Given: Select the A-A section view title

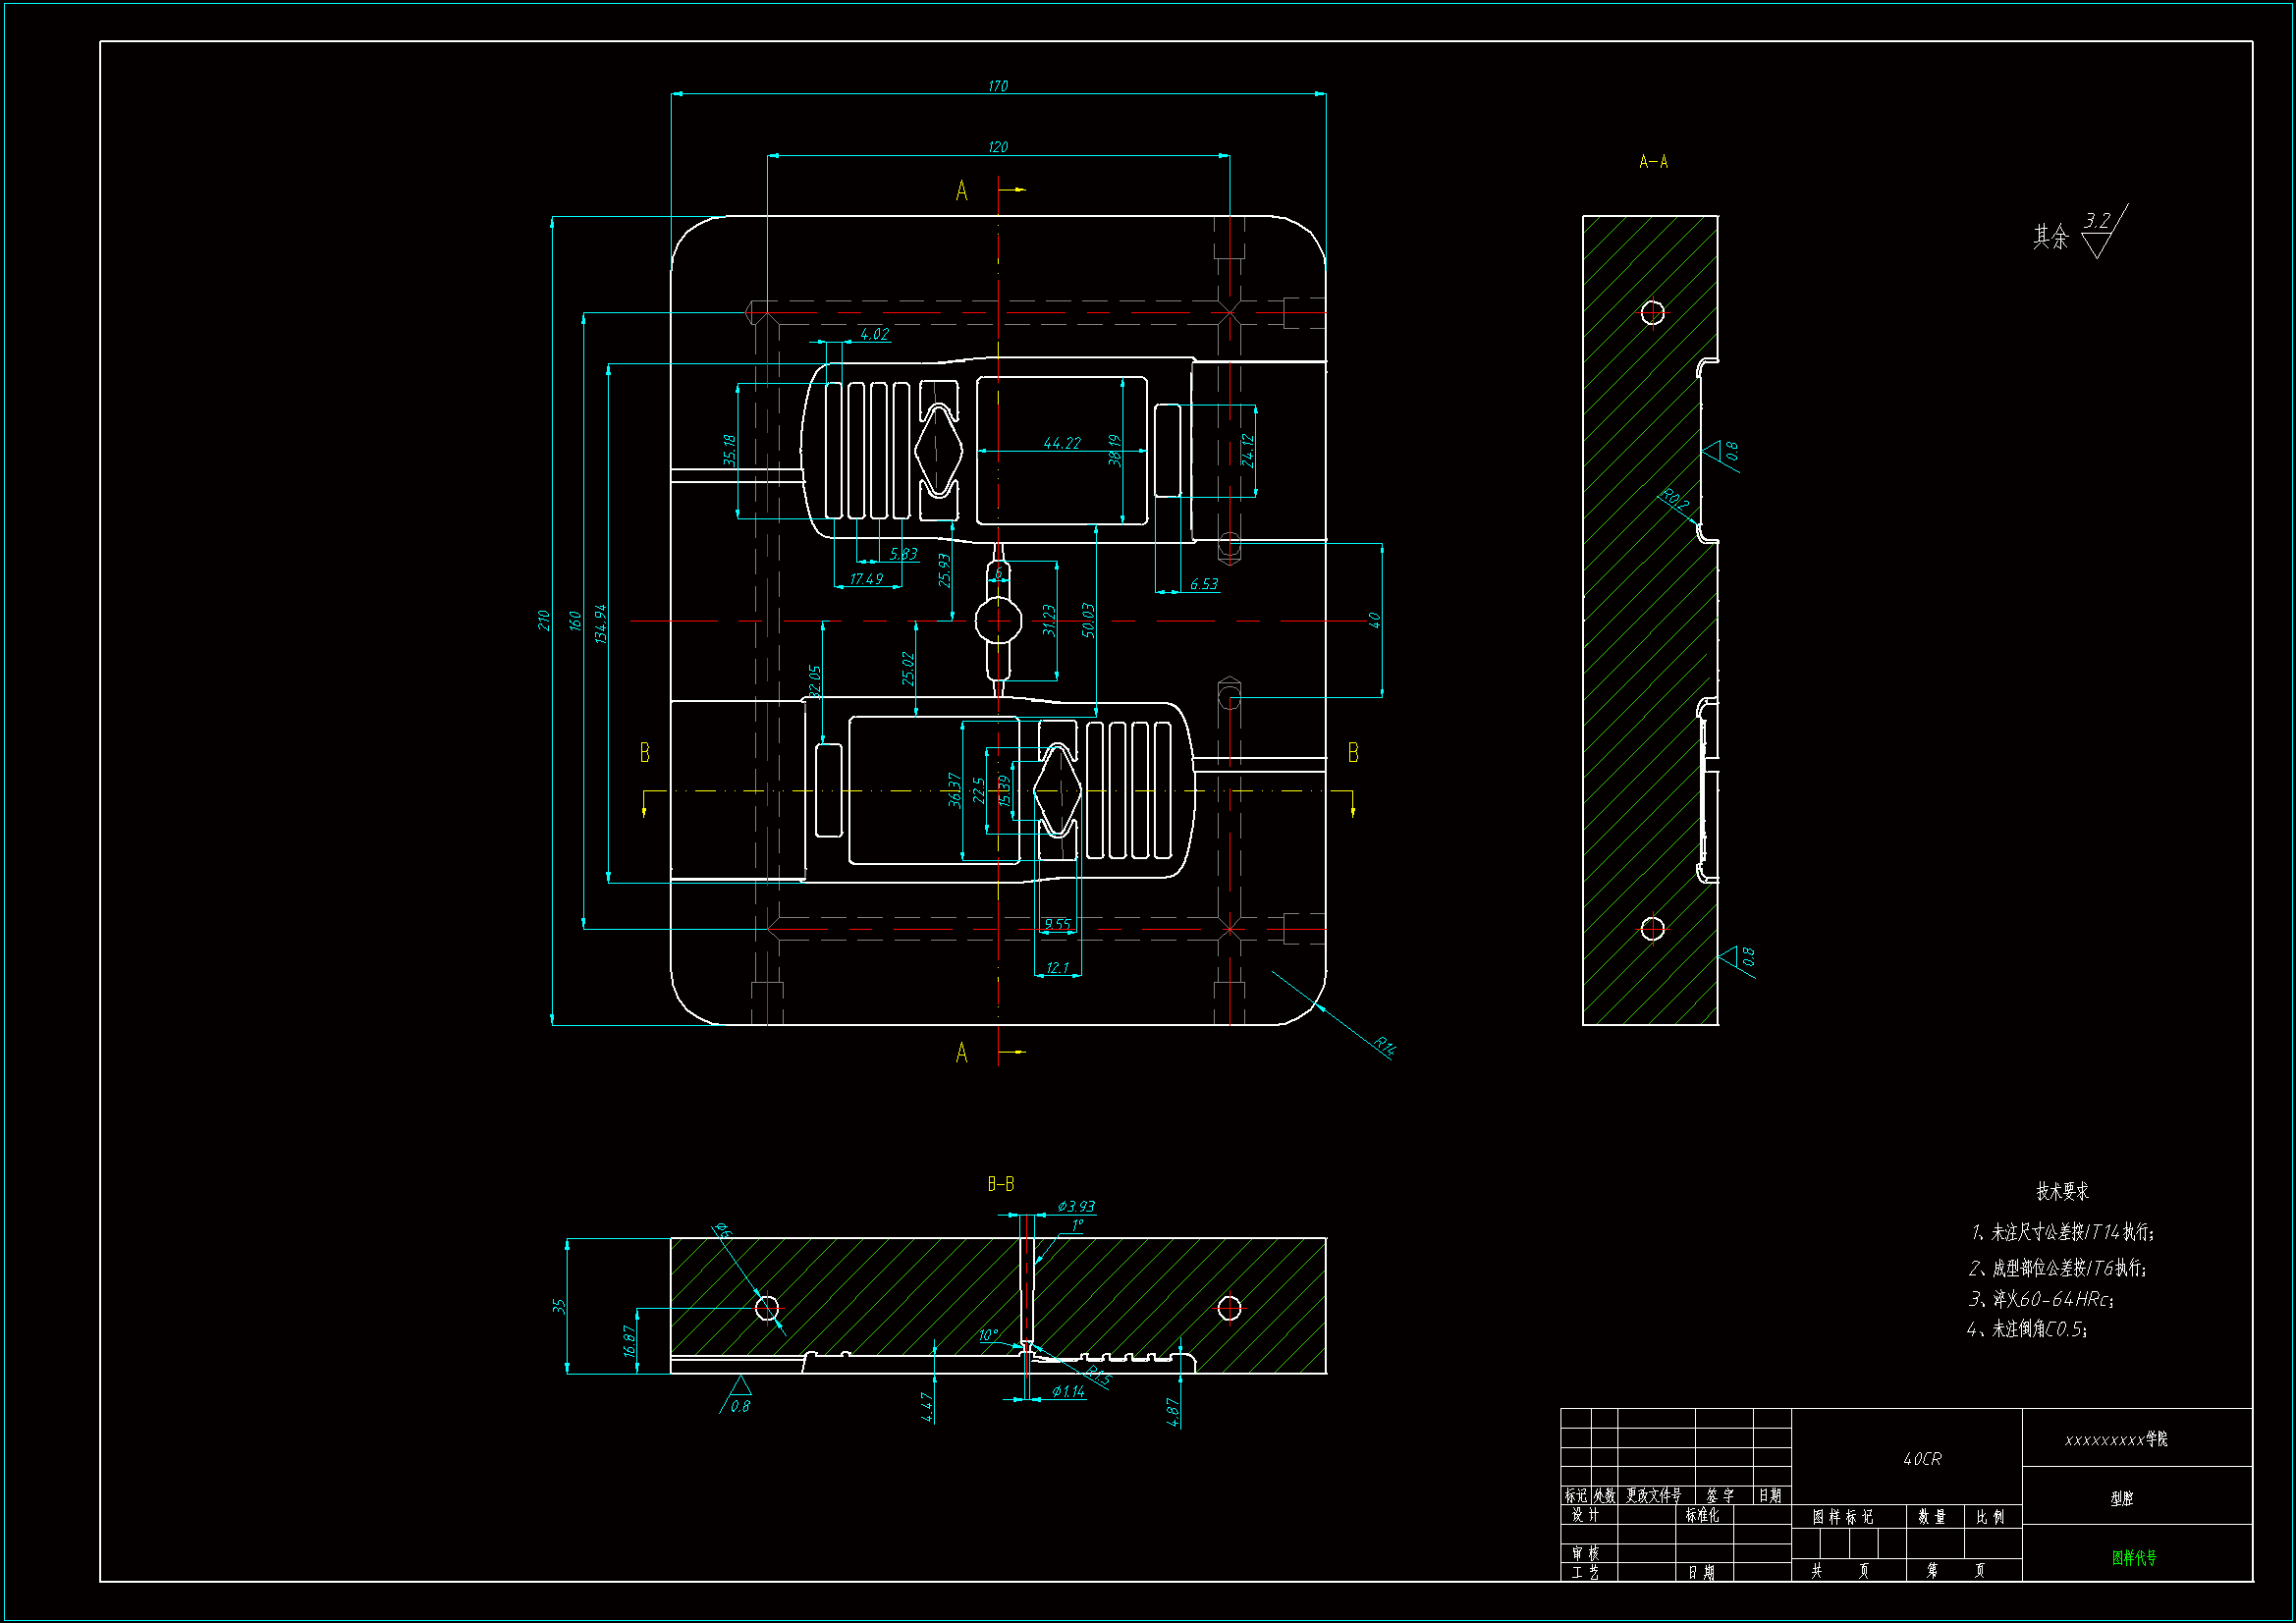Looking at the screenshot, I should pyautogui.click(x=1653, y=162).
